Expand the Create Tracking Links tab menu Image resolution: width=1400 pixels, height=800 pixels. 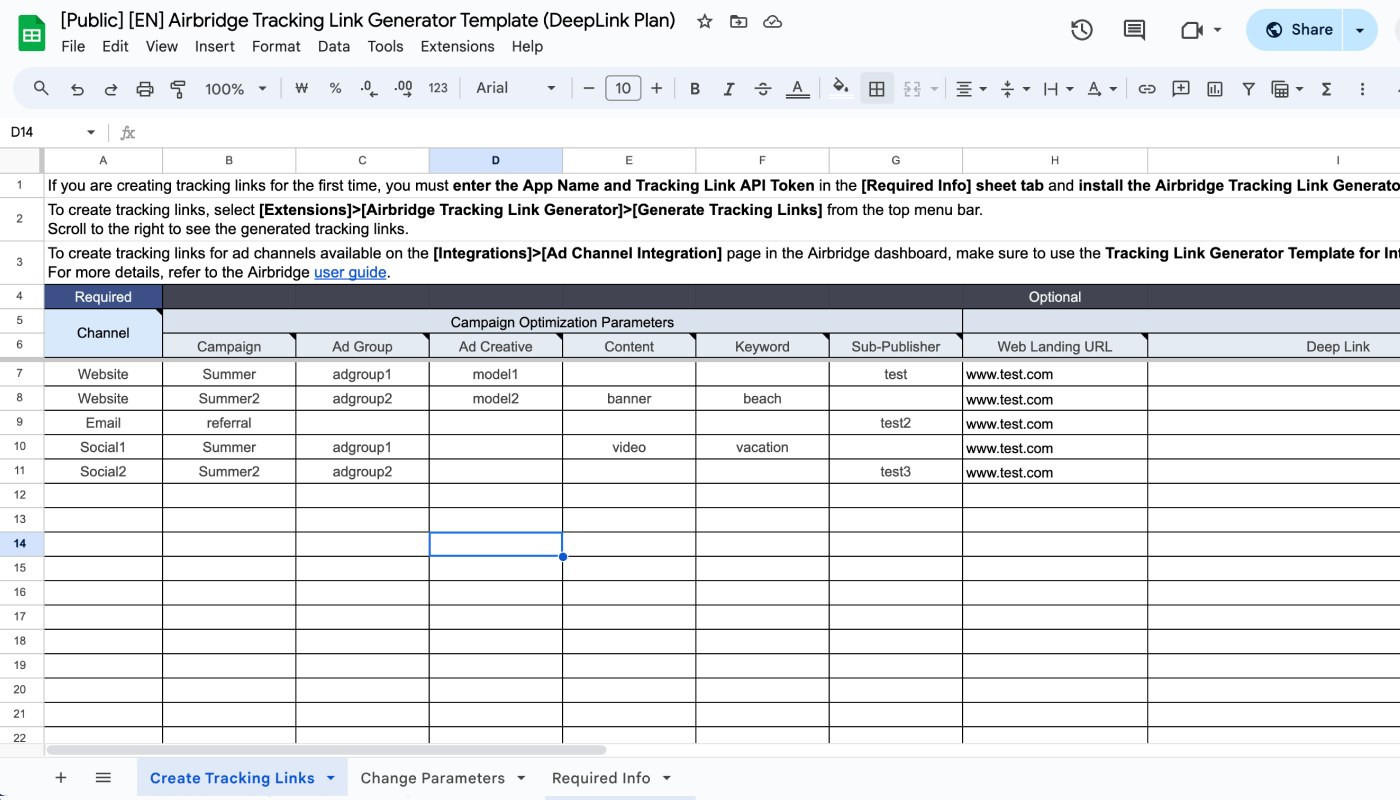coord(331,778)
